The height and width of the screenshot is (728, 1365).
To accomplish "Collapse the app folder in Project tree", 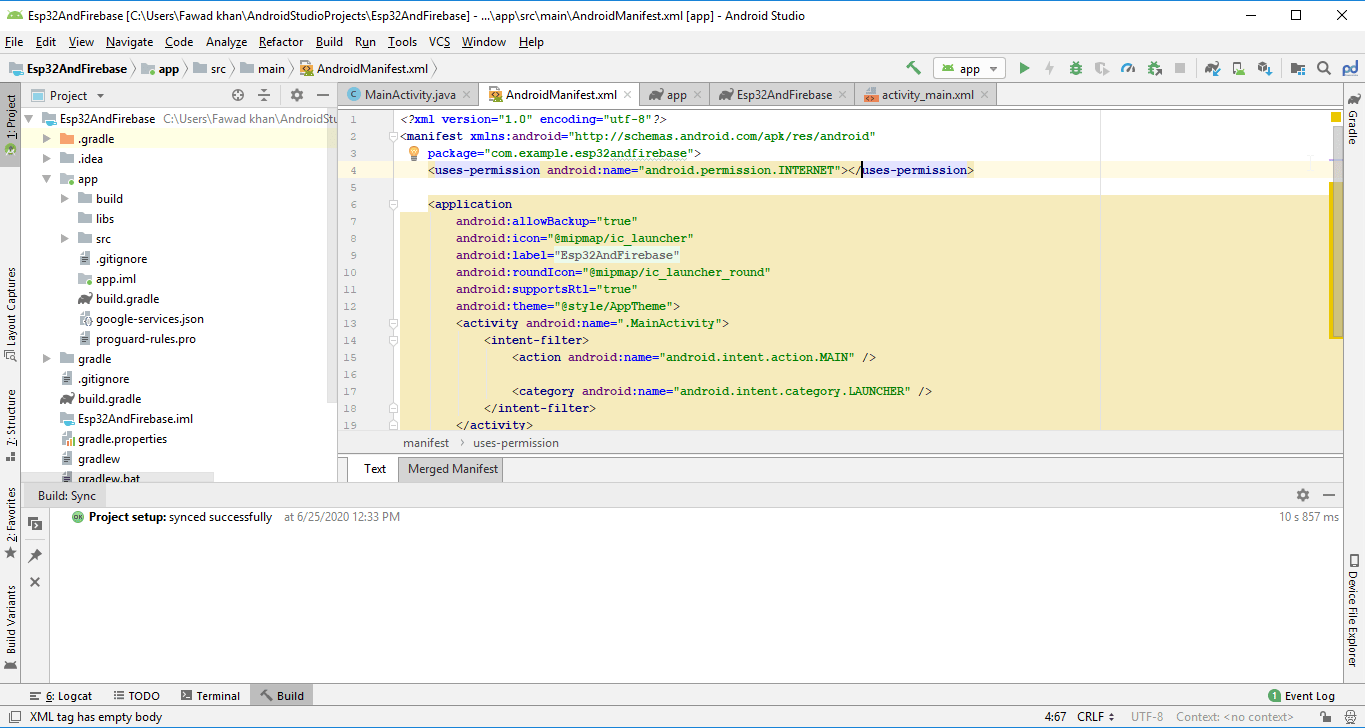I will (x=46, y=178).
